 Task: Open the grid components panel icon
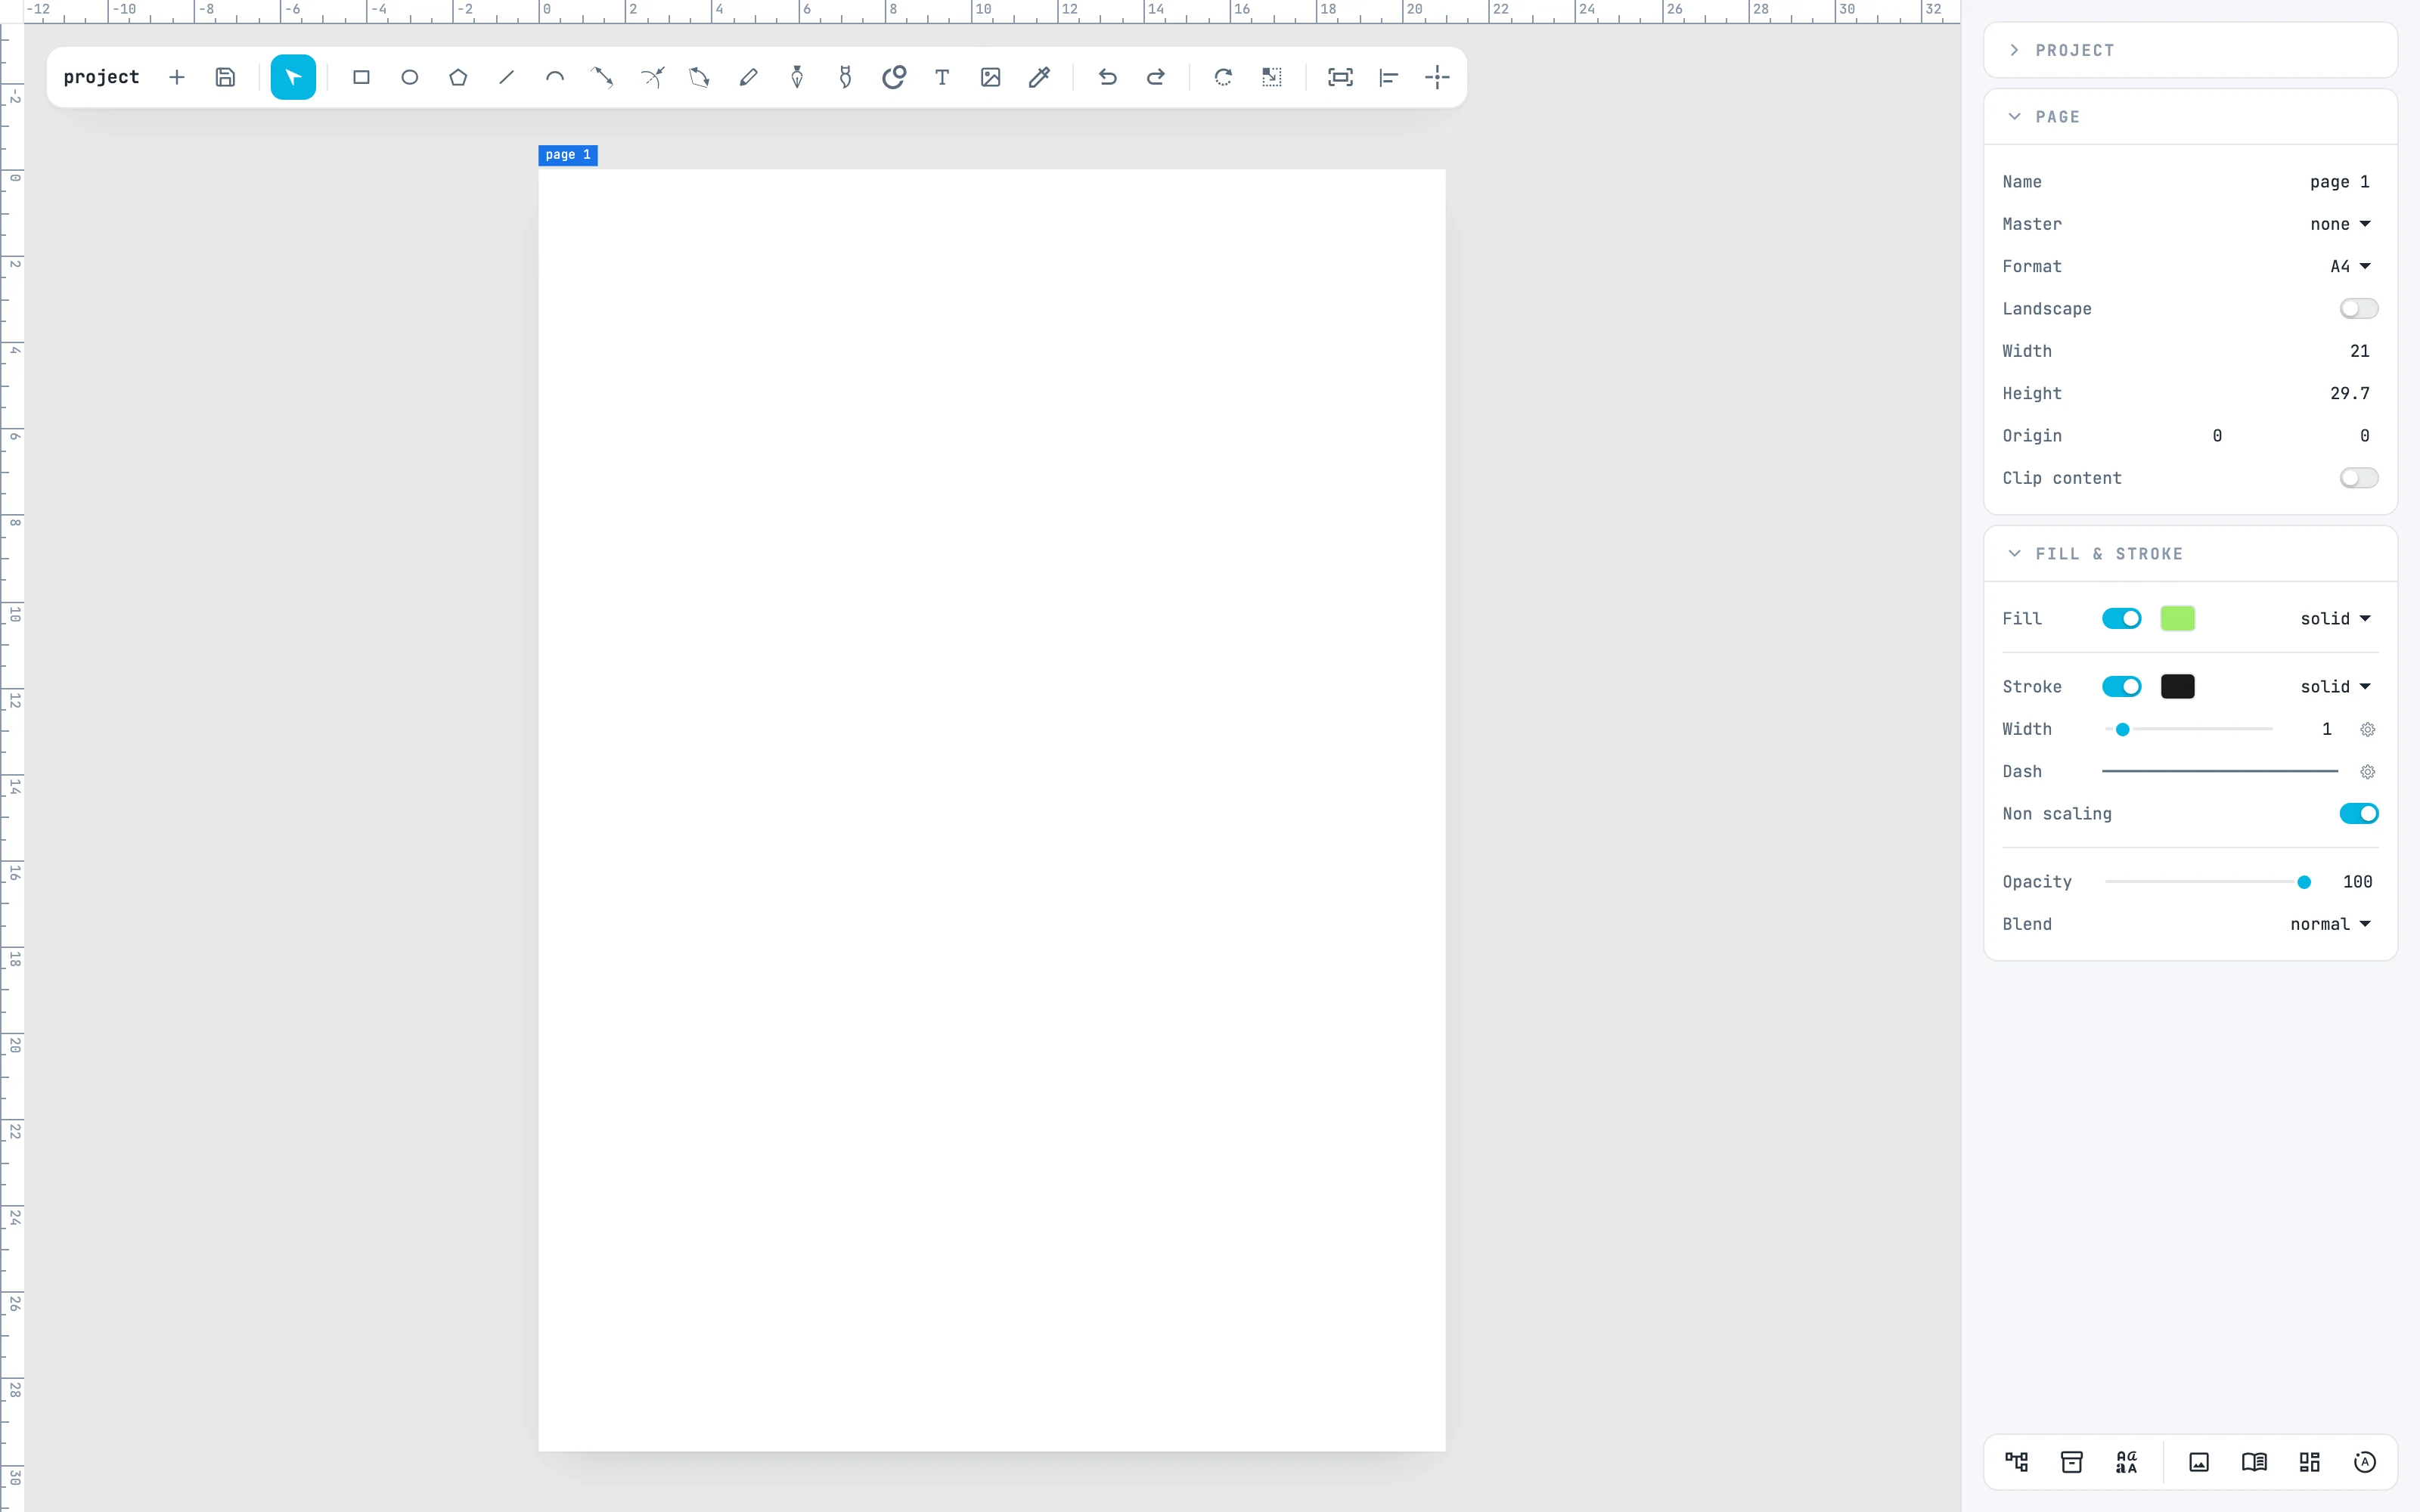click(2309, 1462)
